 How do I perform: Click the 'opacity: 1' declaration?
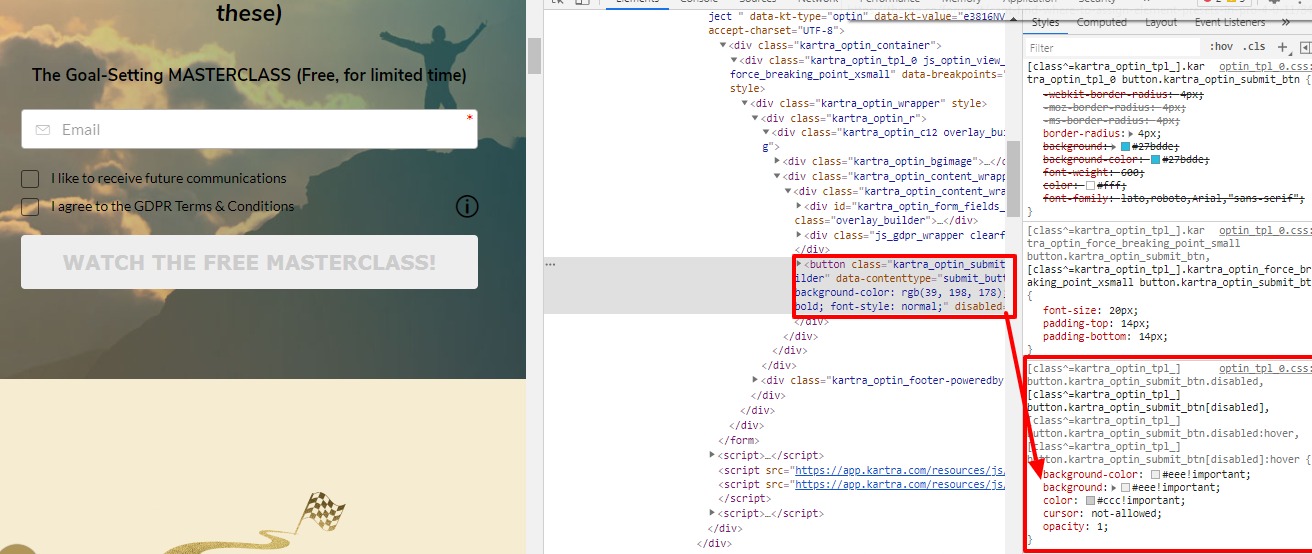pos(1076,526)
